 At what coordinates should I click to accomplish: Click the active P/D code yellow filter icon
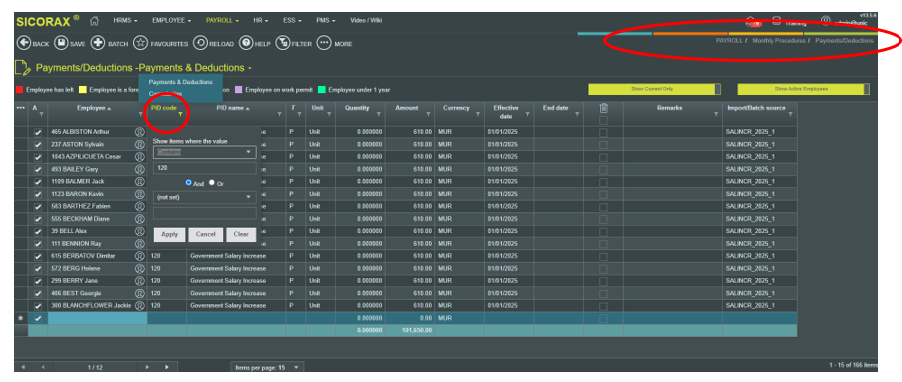coord(179,115)
